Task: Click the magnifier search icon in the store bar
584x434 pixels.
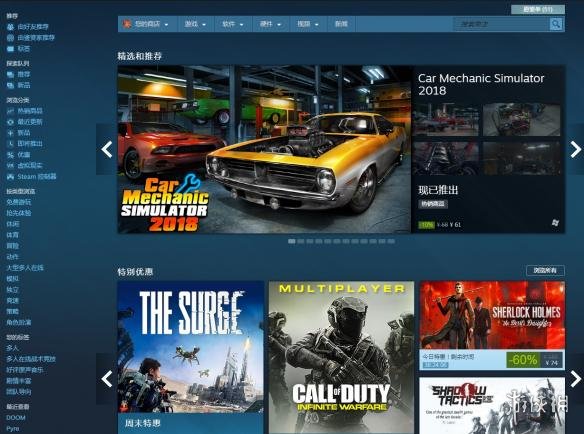Action: [556, 24]
